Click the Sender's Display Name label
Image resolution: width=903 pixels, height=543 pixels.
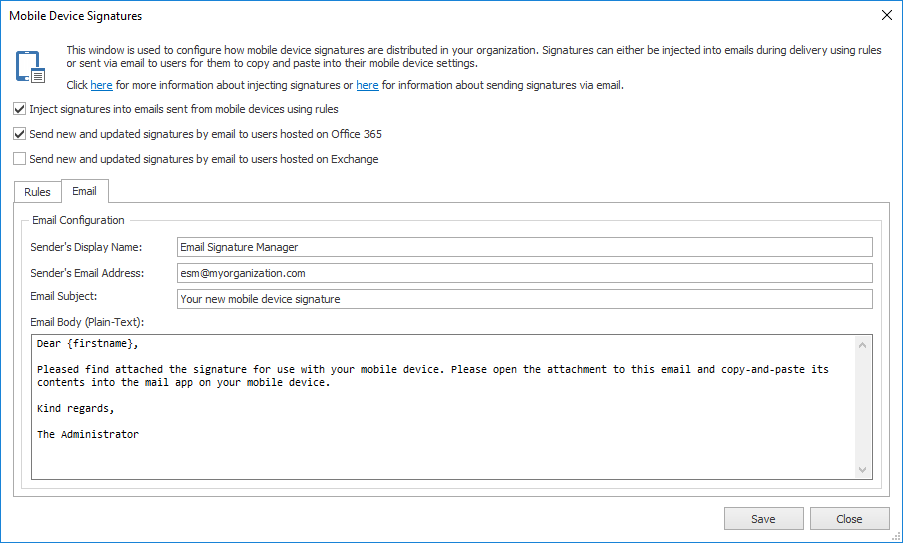pos(86,247)
